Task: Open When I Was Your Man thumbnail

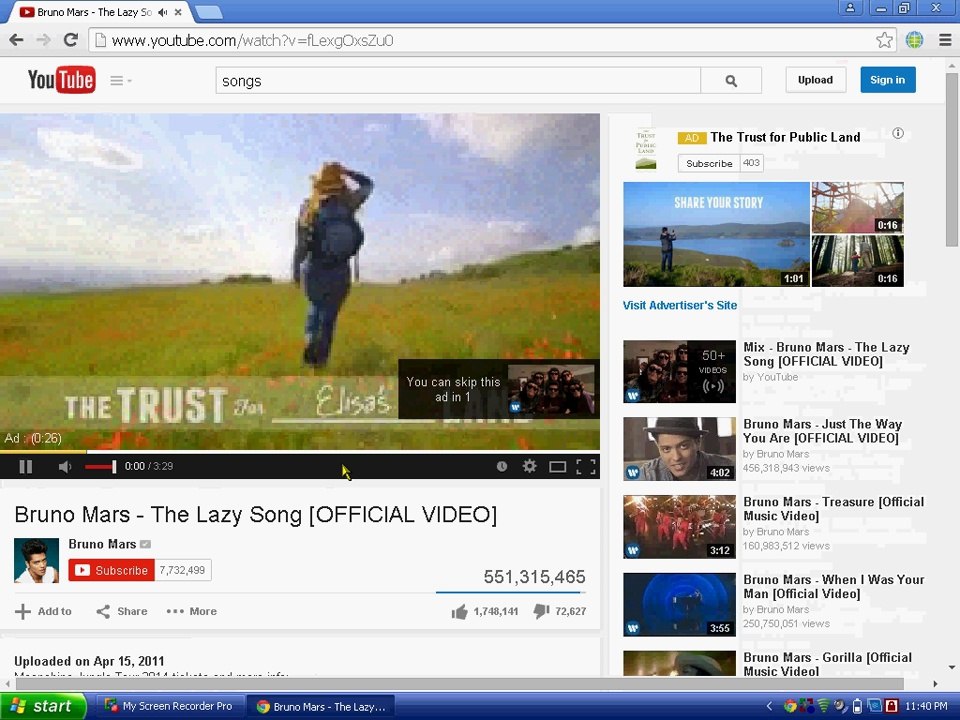Action: 679,604
